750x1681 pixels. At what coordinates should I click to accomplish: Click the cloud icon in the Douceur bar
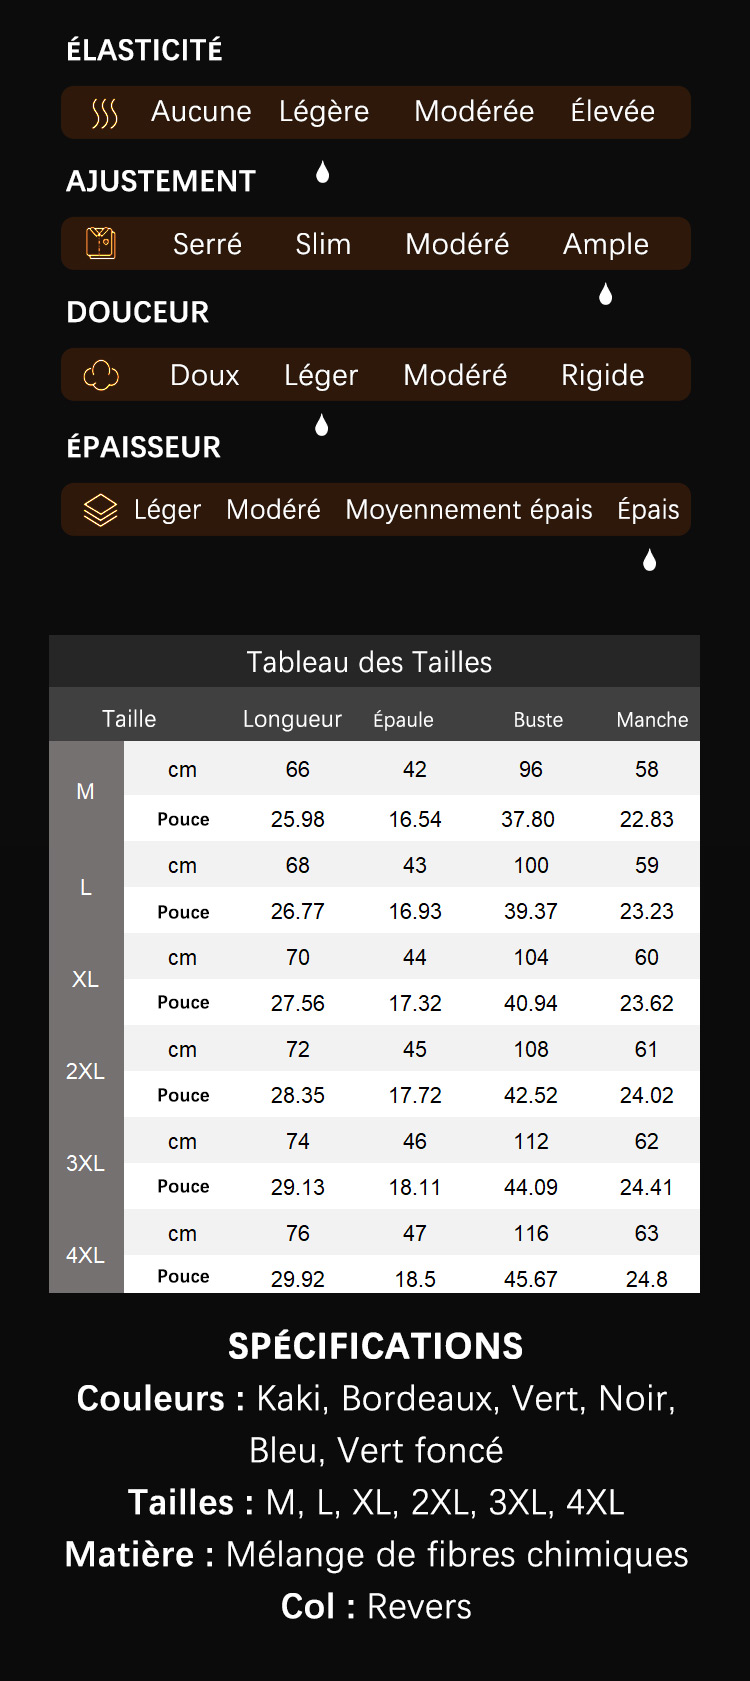101,375
